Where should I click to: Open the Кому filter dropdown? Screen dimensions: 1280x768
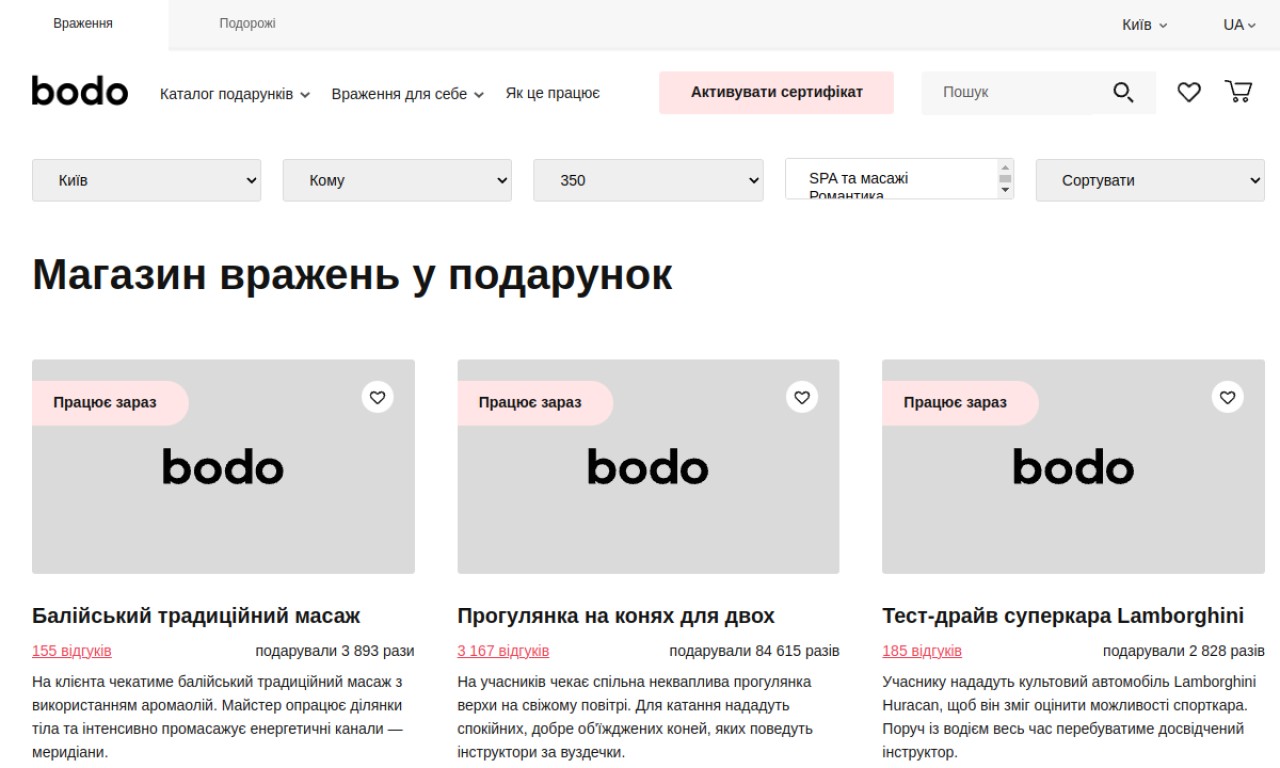pos(397,180)
